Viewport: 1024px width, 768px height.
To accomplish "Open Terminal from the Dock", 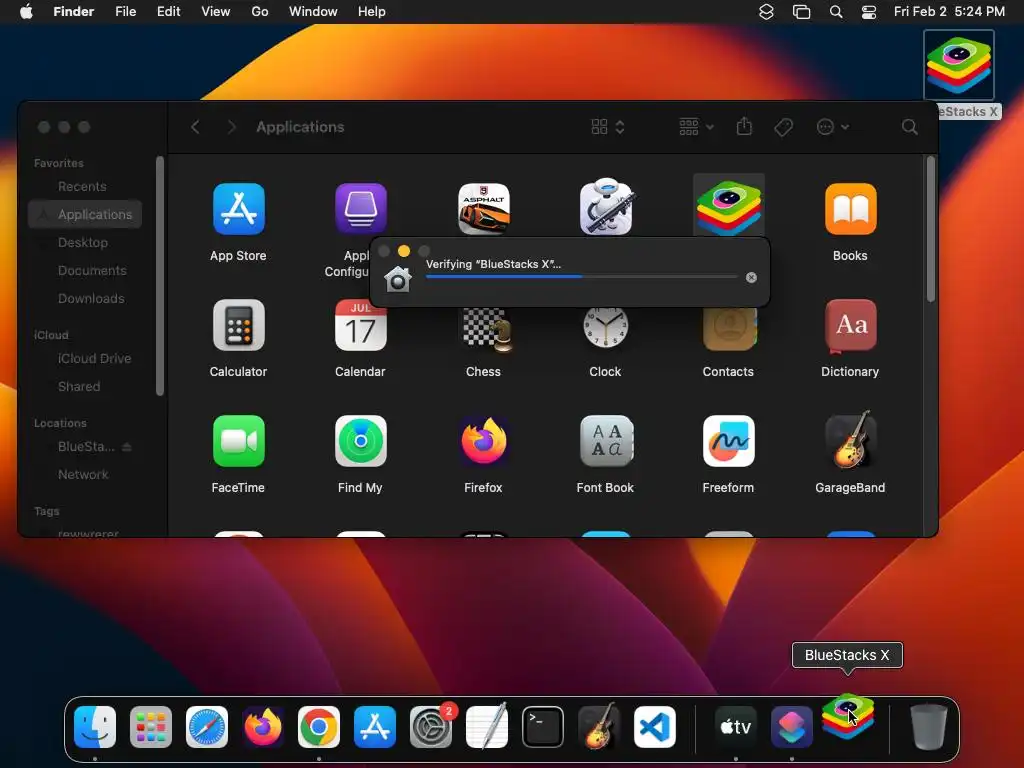I will tap(543, 727).
